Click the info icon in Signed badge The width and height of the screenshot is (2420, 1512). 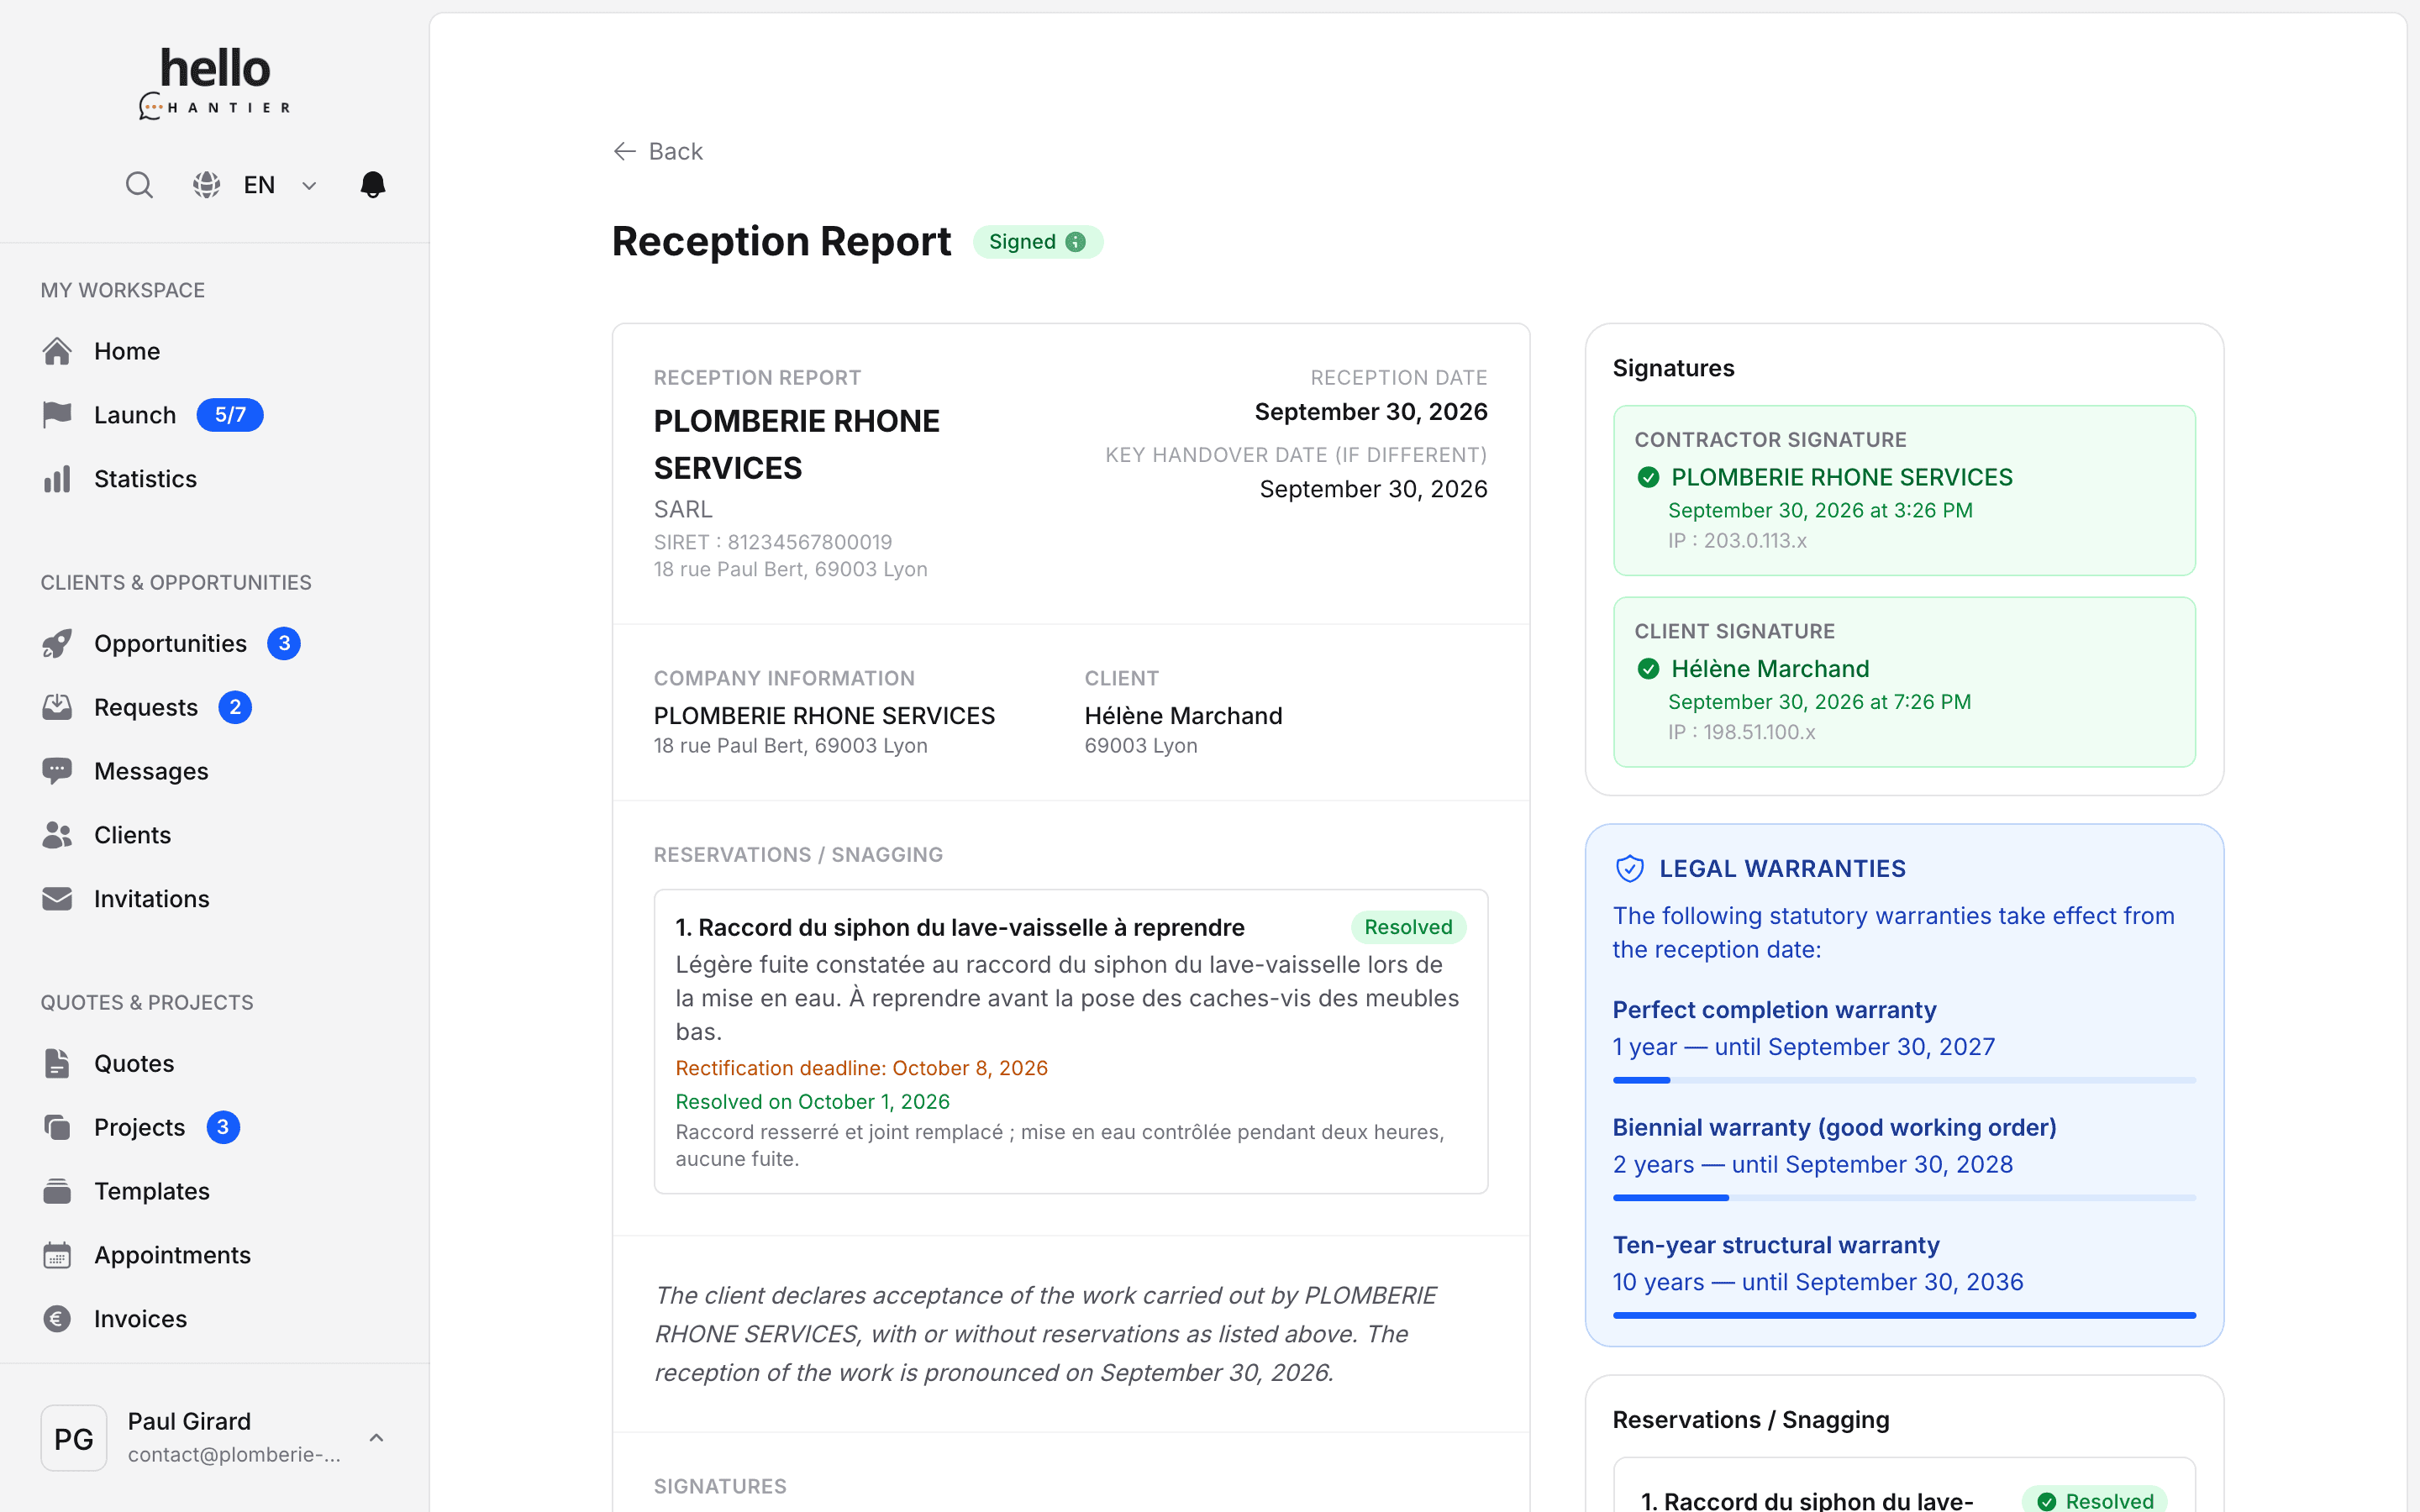click(x=1076, y=242)
